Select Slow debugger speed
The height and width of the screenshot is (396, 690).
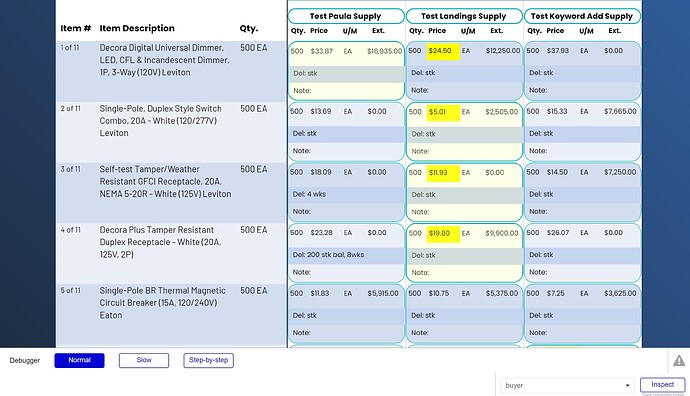[x=144, y=360]
